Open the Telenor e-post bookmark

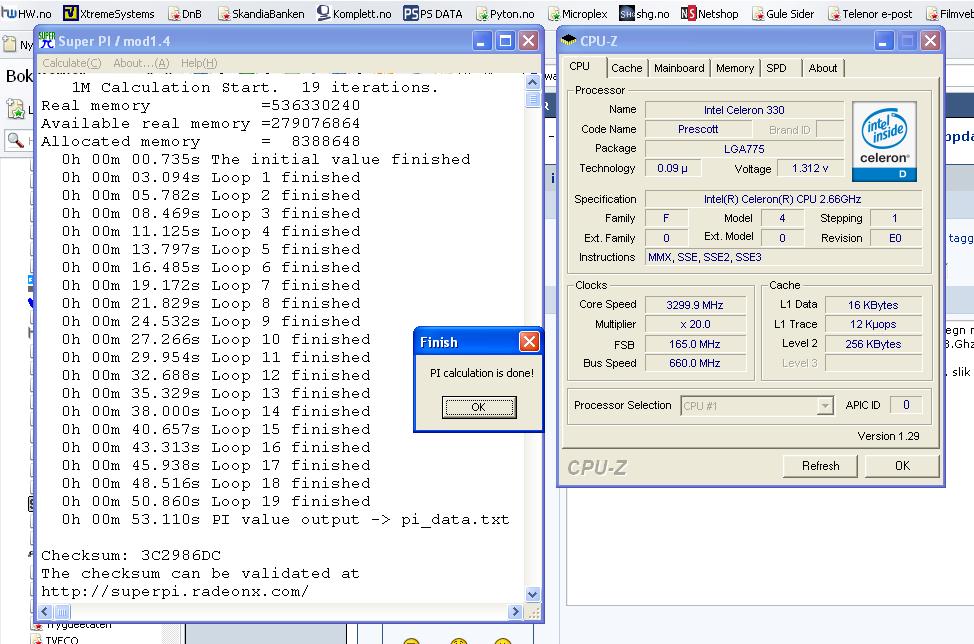pyautogui.click(x=870, y=13)
